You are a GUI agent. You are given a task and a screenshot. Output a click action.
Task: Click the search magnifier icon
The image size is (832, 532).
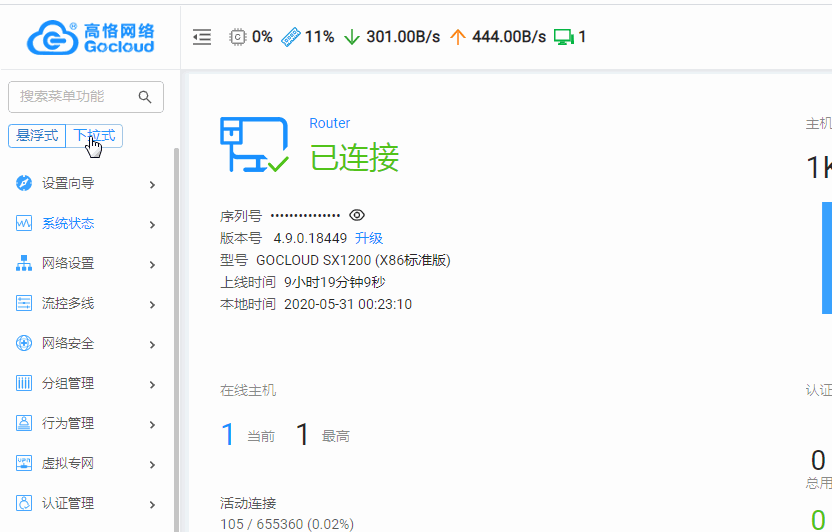[145, 97]
